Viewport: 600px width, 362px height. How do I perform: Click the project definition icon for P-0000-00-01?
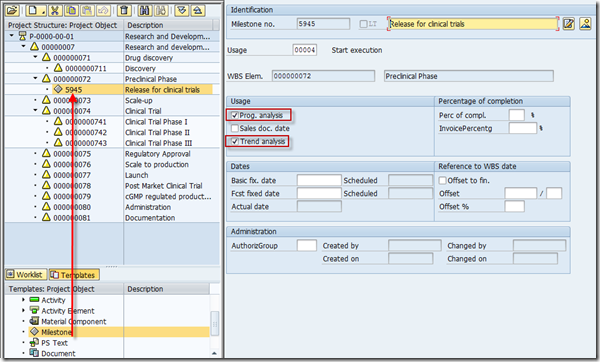[x=23, y=36]
